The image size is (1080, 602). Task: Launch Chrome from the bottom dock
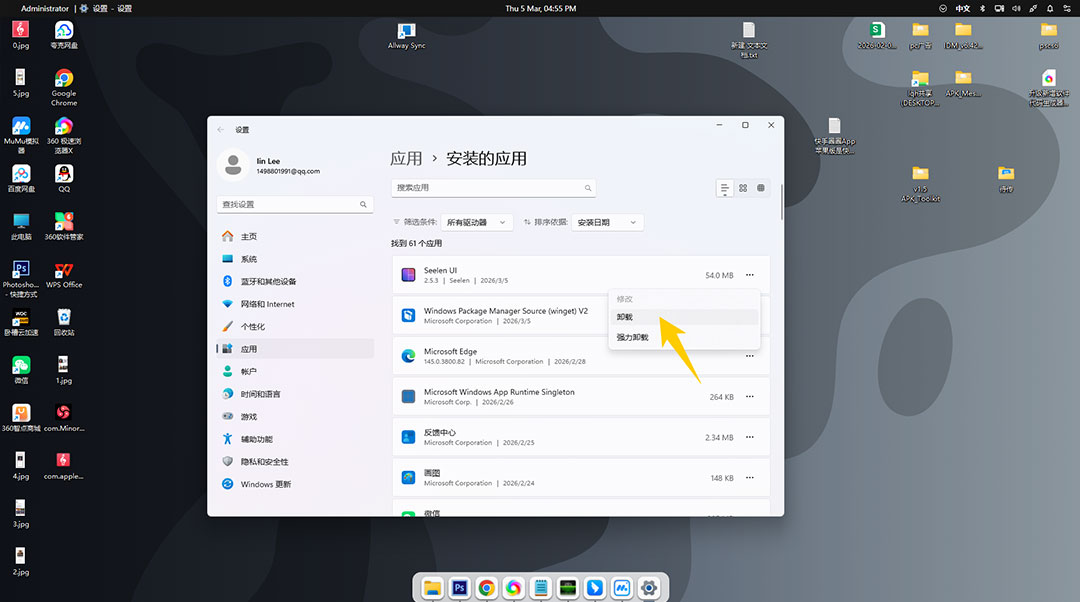[x=486, y=588]
